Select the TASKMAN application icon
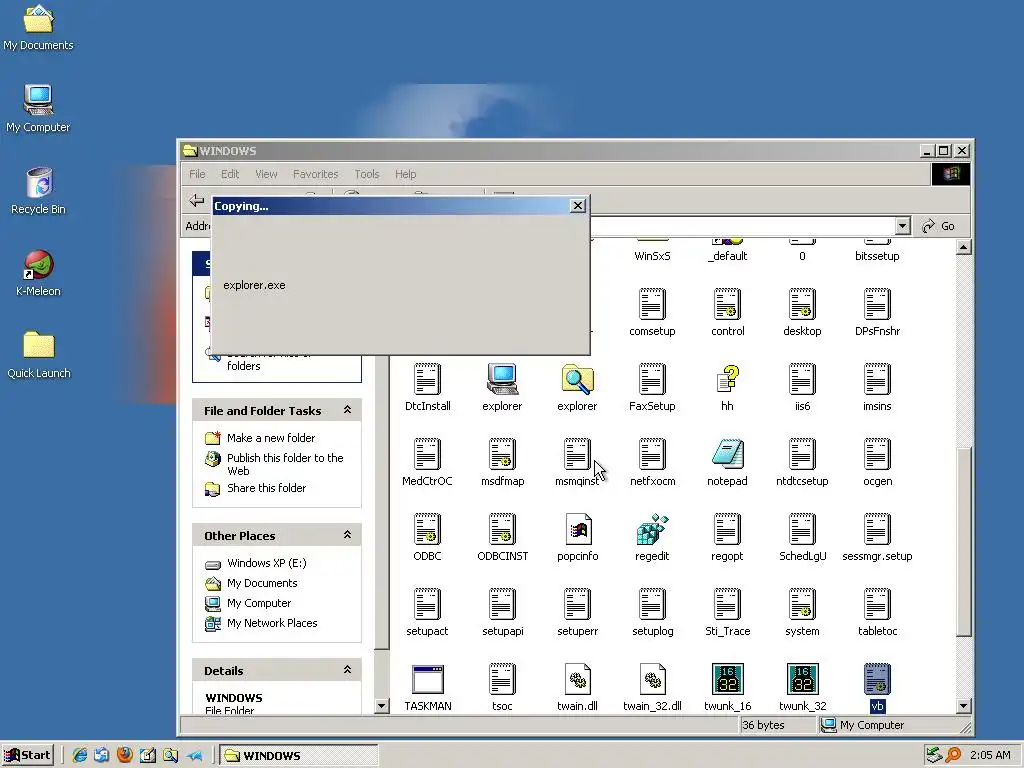This screenshot has height=768, width=1024. 428,679
